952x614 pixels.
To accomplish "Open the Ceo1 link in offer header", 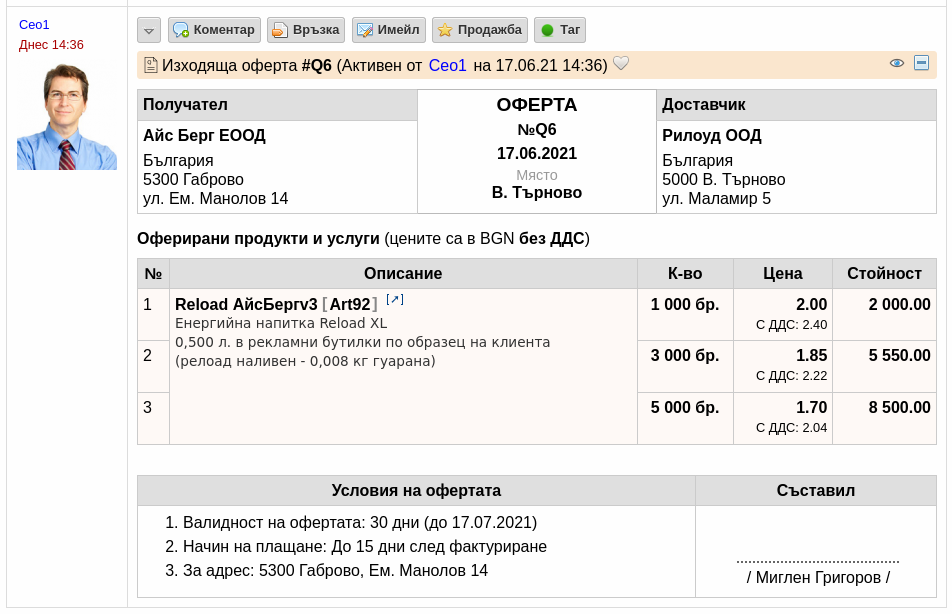I will [447, 66].
